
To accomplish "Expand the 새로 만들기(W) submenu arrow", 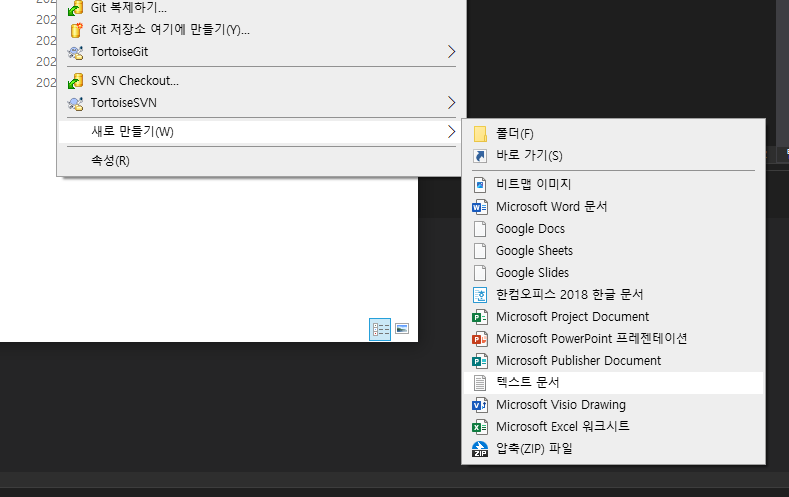I will point(451,132).
